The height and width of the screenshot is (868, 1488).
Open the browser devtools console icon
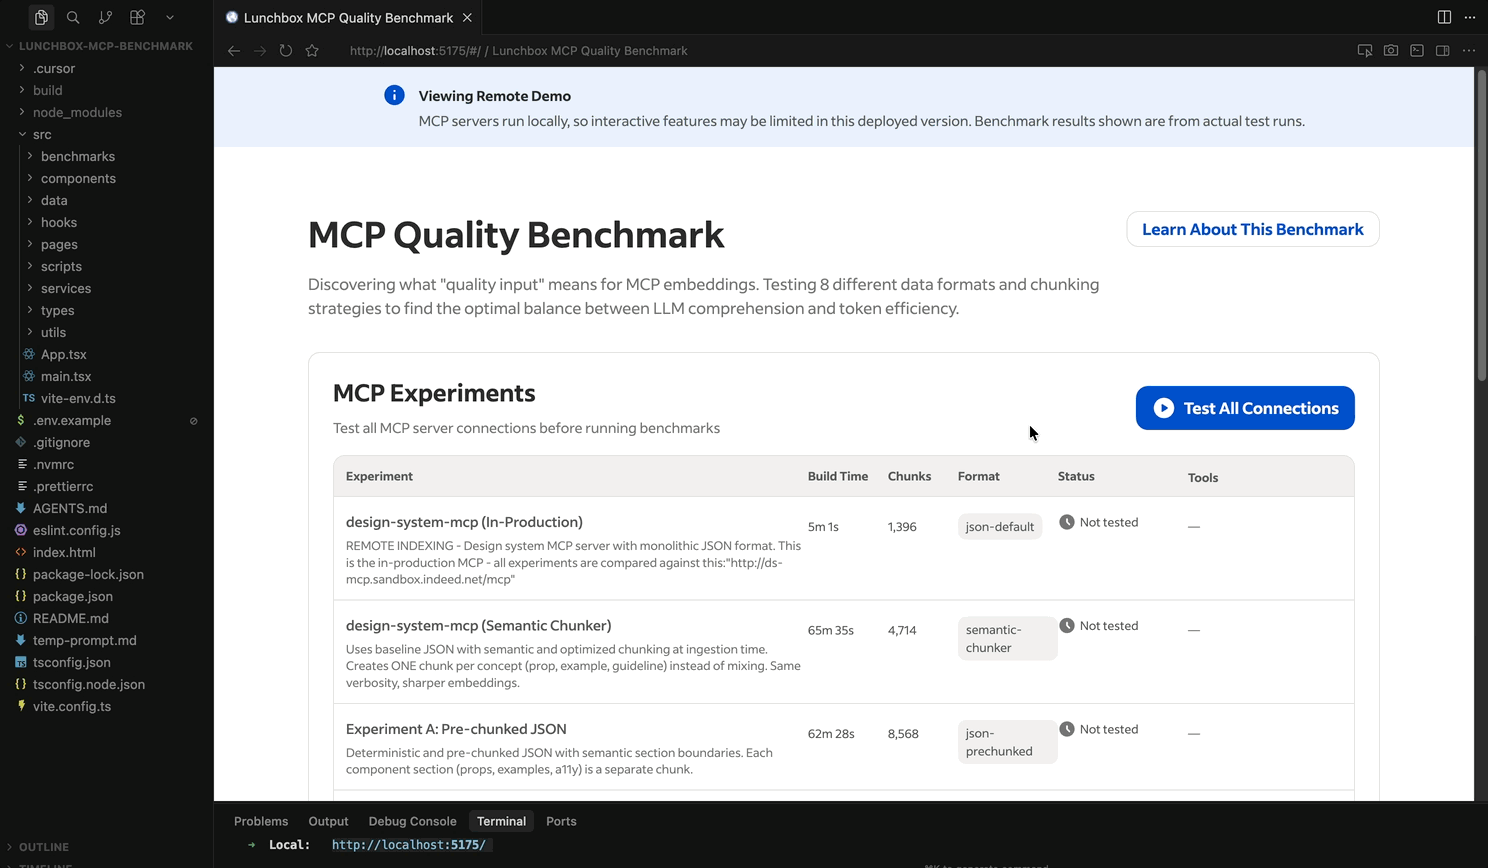[x=1417, y=50]
